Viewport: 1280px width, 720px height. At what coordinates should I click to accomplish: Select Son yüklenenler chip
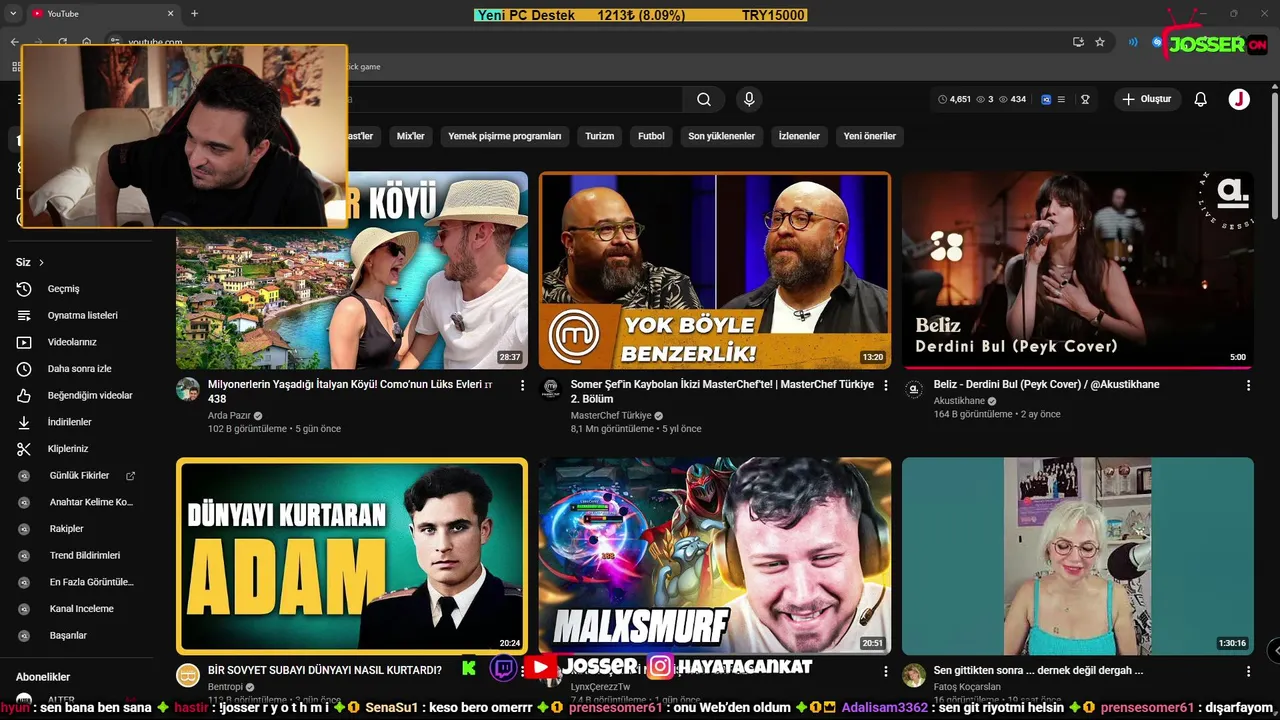click(x=722, y=136)
